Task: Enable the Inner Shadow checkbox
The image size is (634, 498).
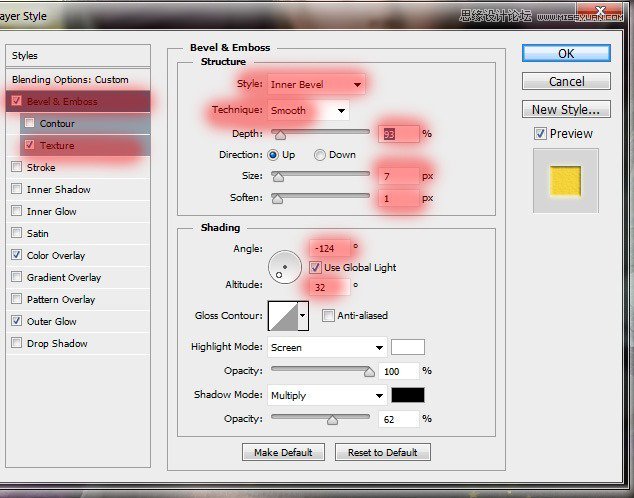Action: point(17,189)
